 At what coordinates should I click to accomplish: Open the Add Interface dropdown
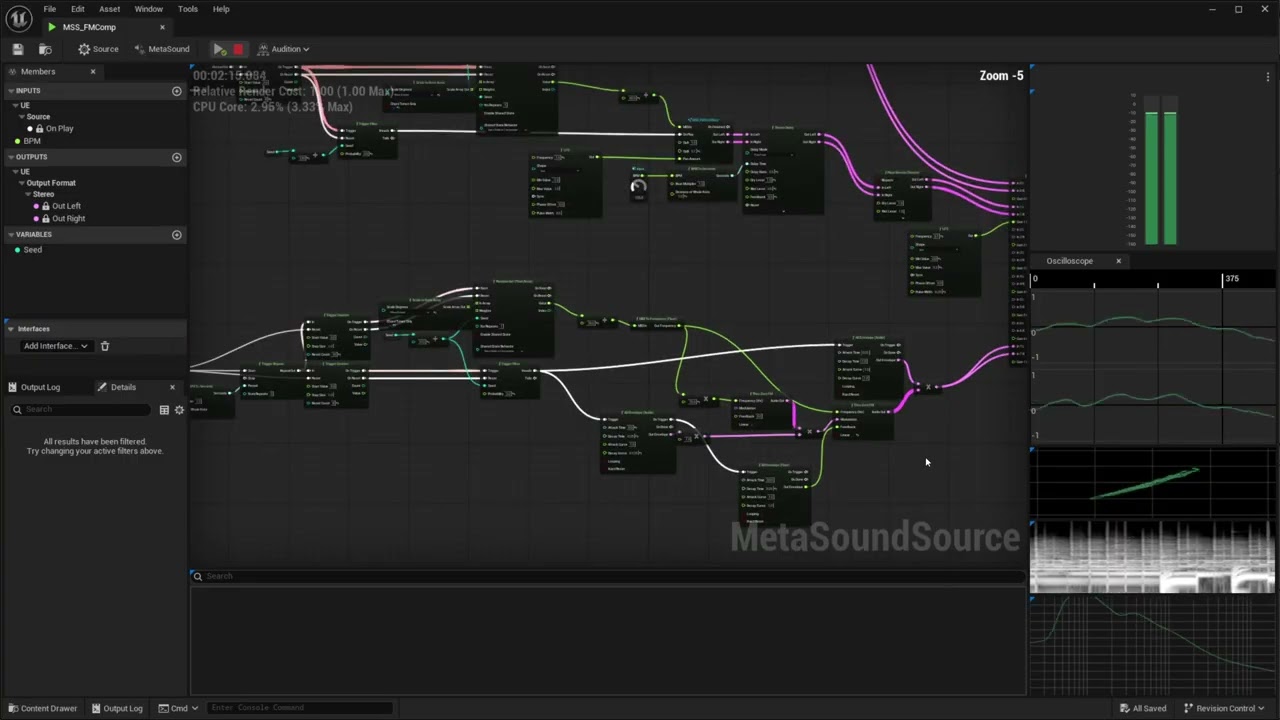[55, 346]
